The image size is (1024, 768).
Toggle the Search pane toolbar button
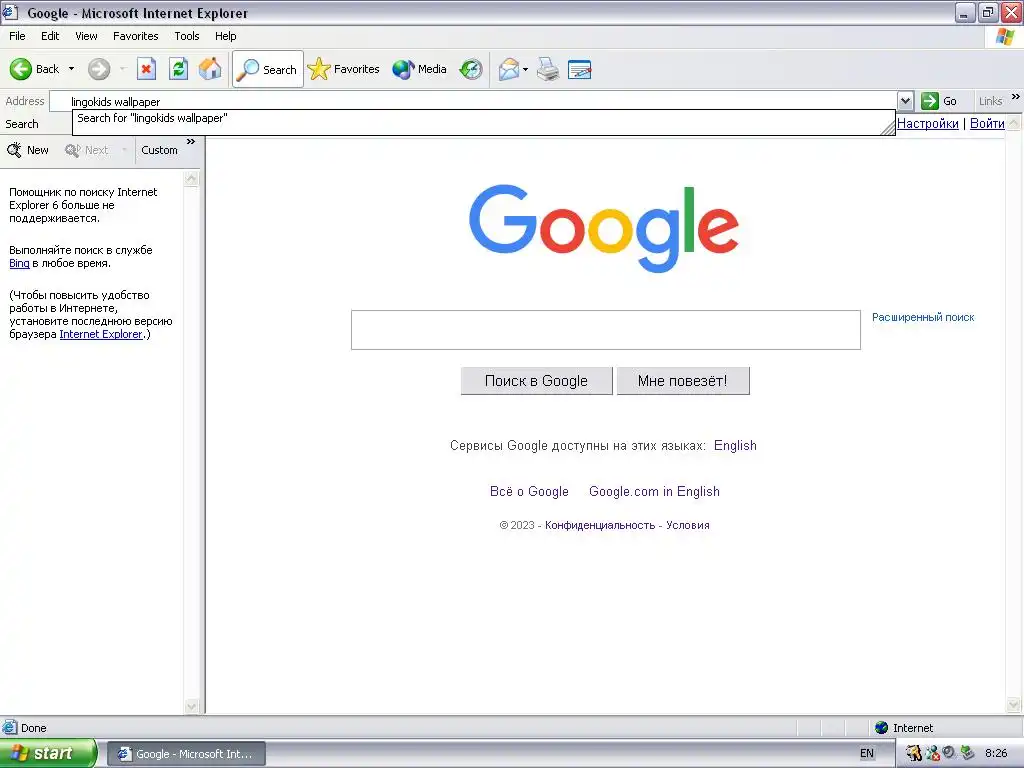(x=268, y=69)
